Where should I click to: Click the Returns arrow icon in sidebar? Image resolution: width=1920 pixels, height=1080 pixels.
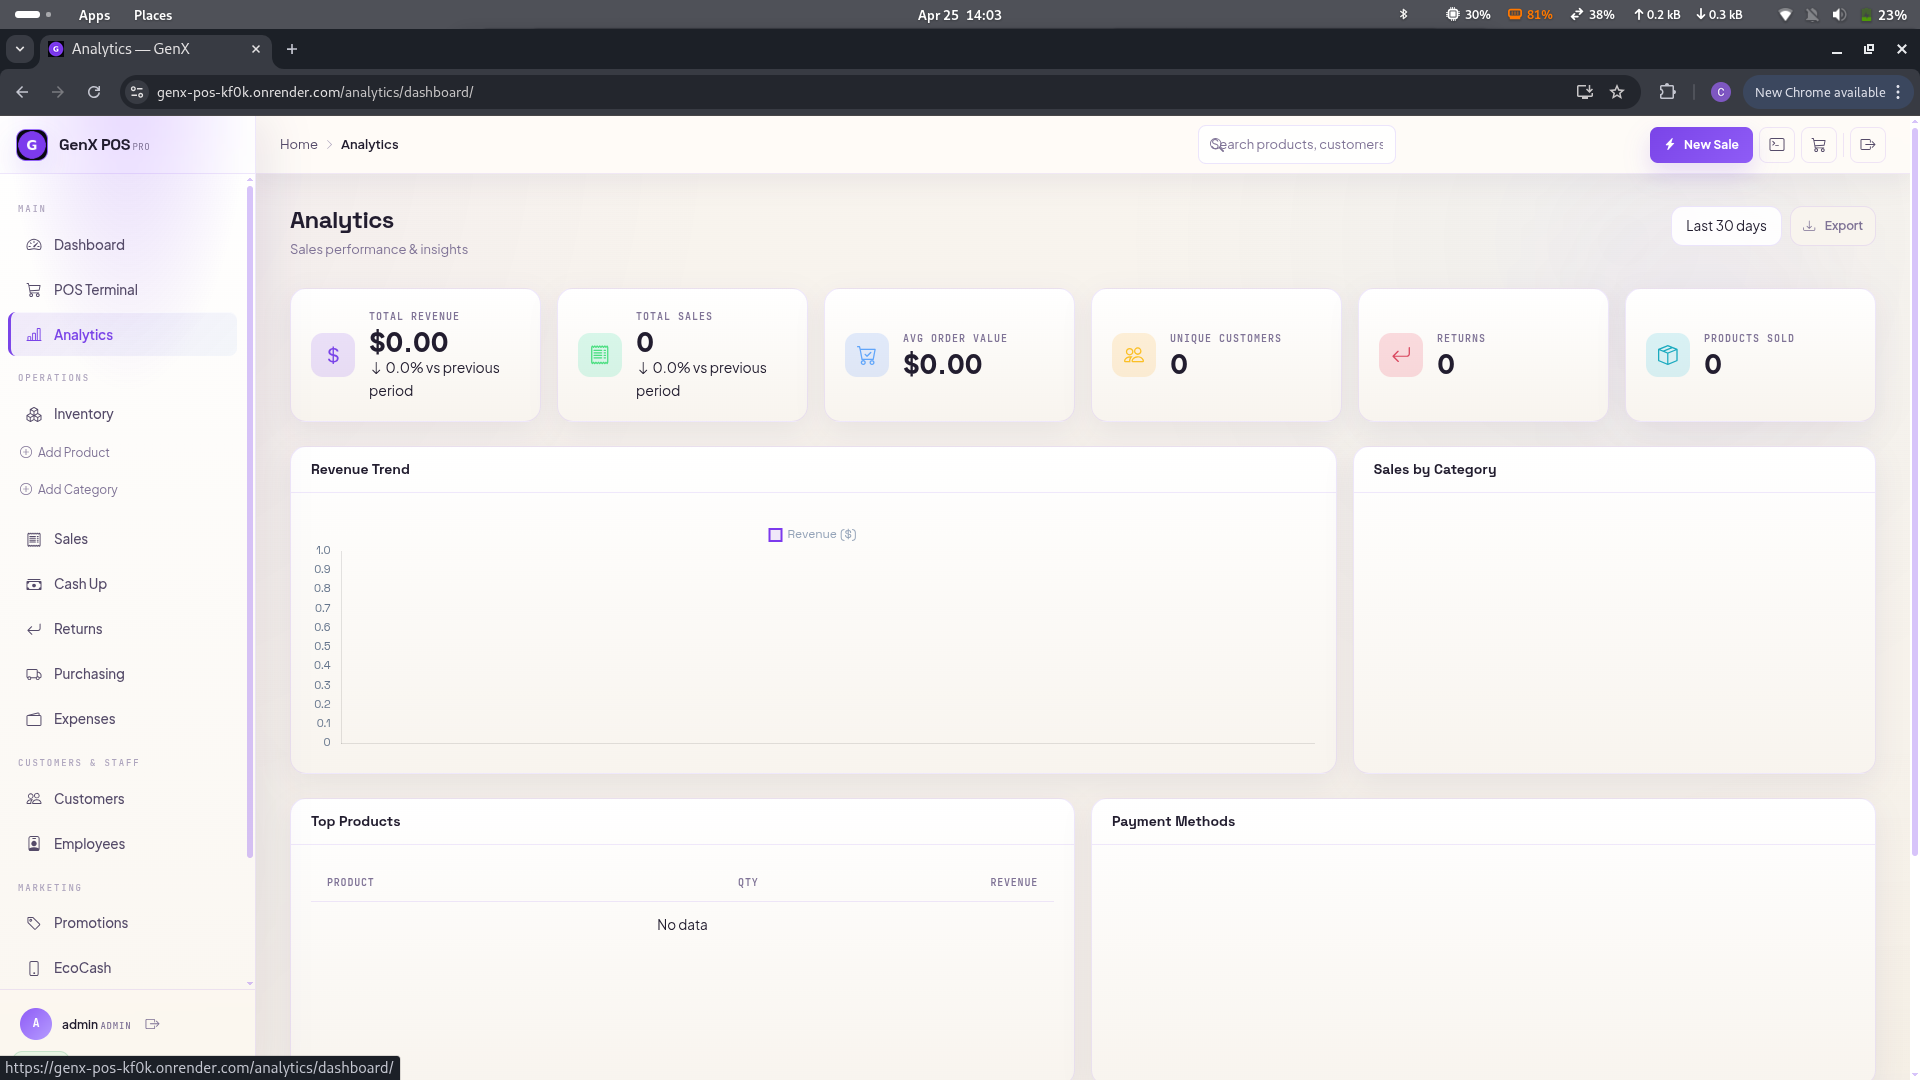point(34,629)
